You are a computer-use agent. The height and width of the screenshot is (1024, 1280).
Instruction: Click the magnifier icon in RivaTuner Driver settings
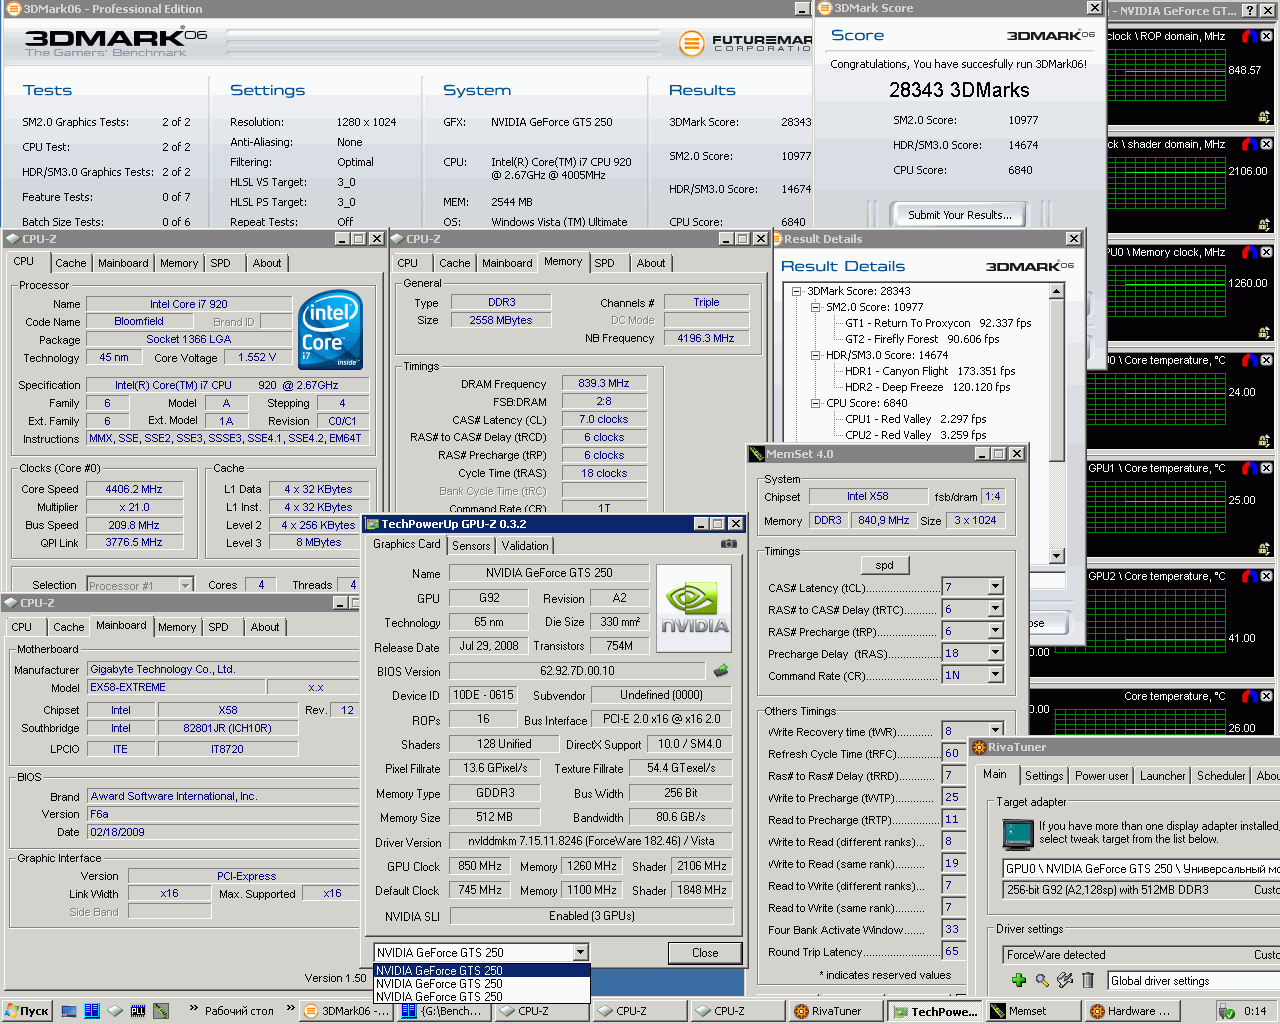1042,980
